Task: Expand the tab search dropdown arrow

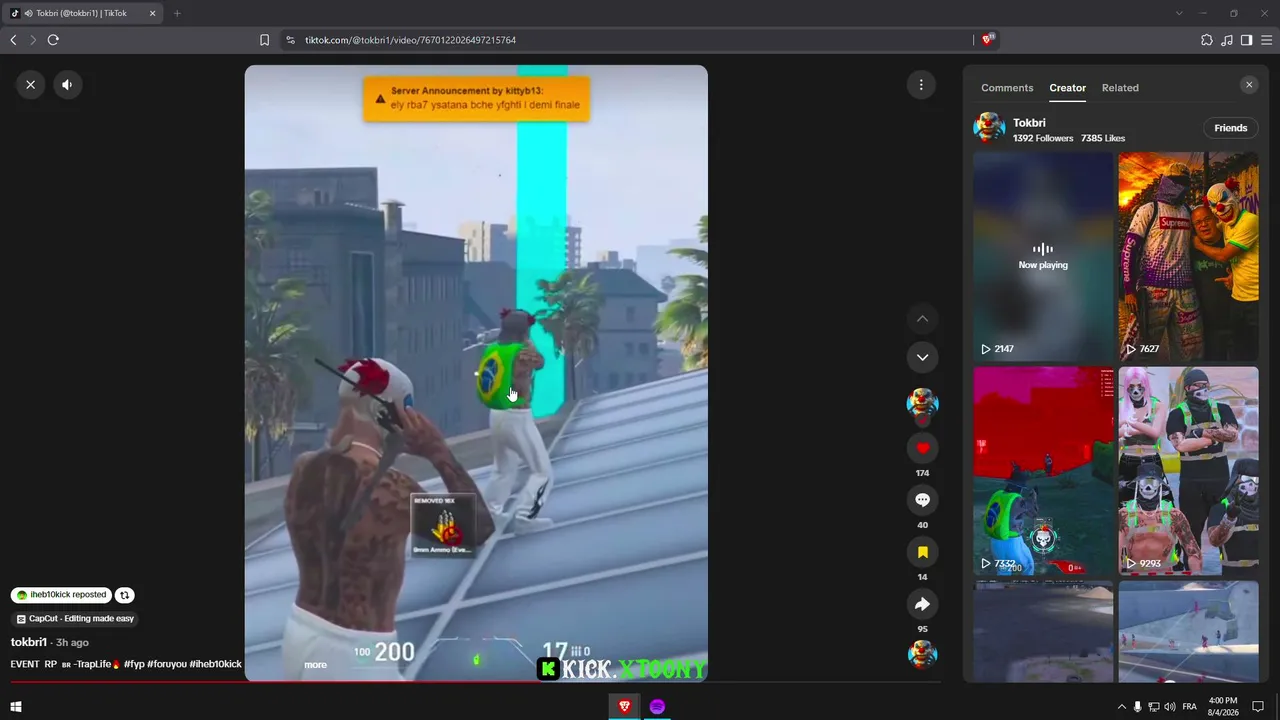Action: [1179, 13]
